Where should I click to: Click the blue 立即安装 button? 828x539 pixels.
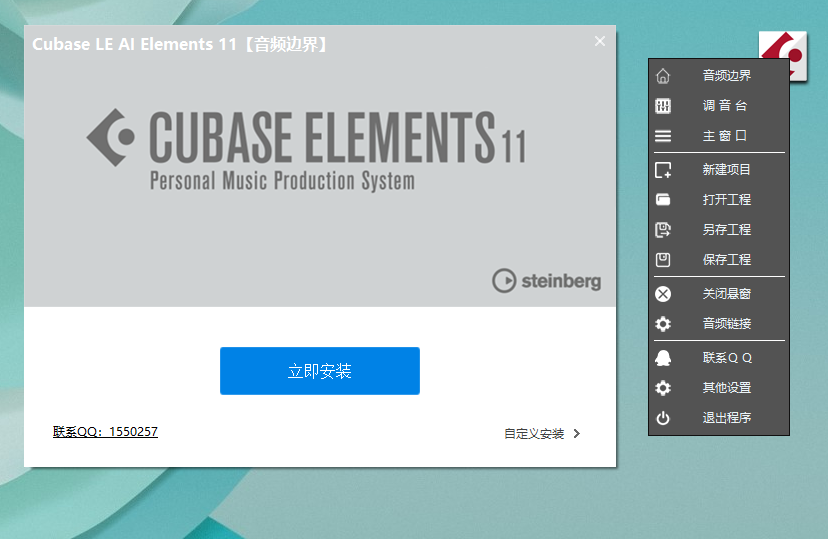[x=320, y=371]
